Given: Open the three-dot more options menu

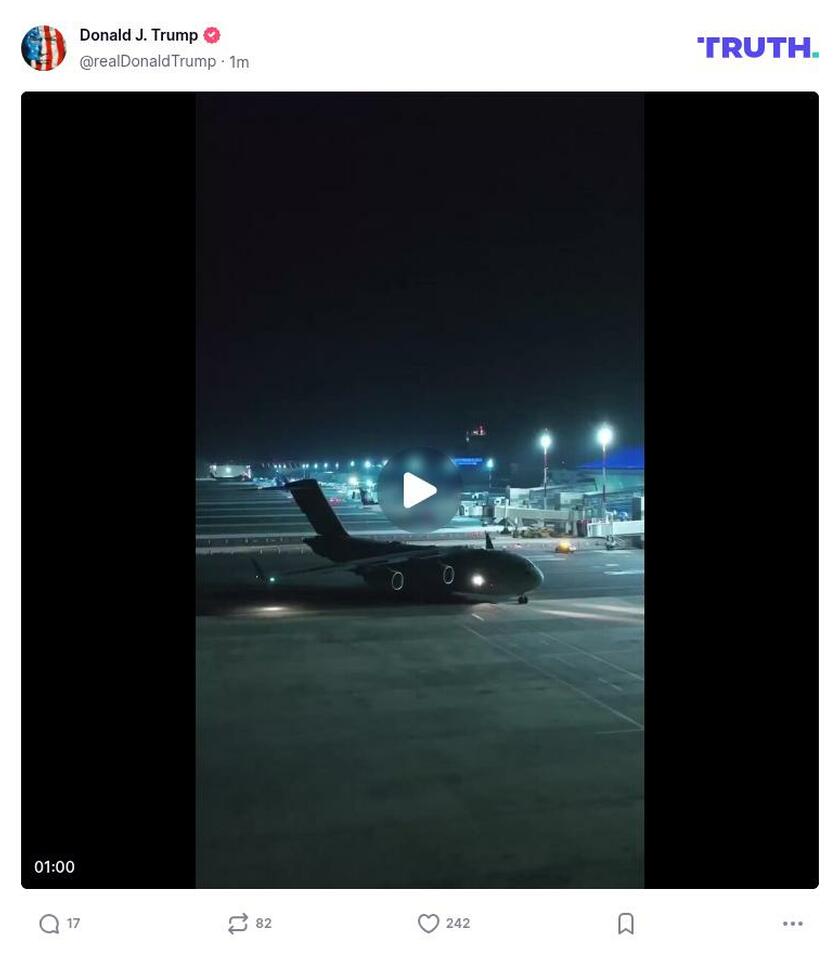Looking at the screenshot, I should pyautogui.click(x=792, y=924).
